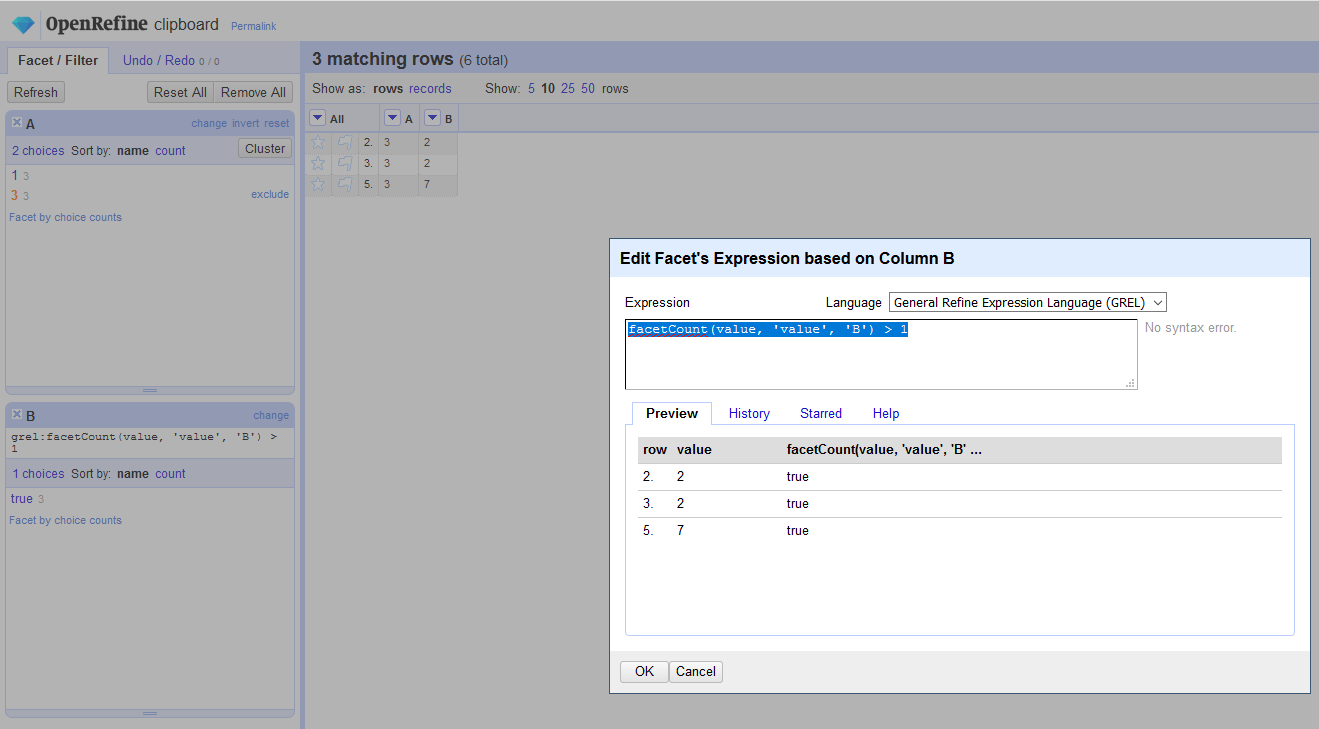Star row 3 in the data grid

coord(318,163)
